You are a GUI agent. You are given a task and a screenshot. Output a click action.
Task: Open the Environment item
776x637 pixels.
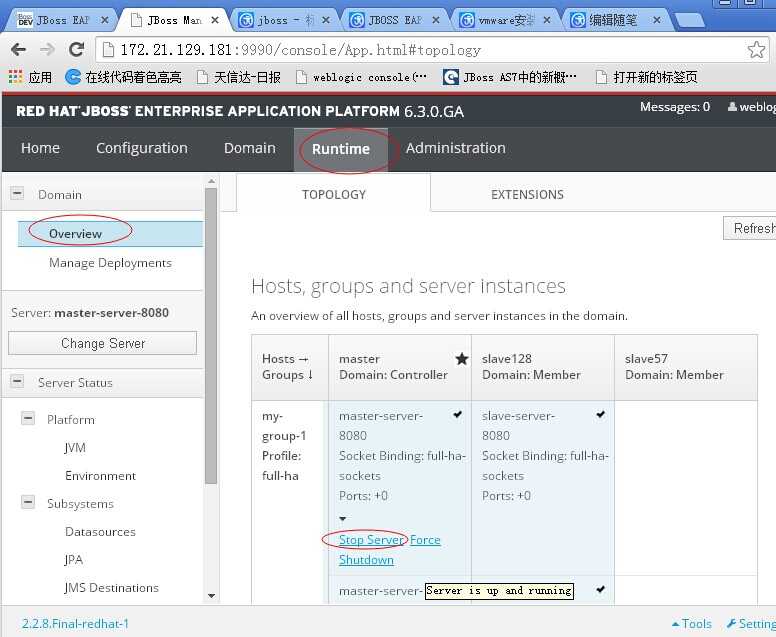pos(100,476)
